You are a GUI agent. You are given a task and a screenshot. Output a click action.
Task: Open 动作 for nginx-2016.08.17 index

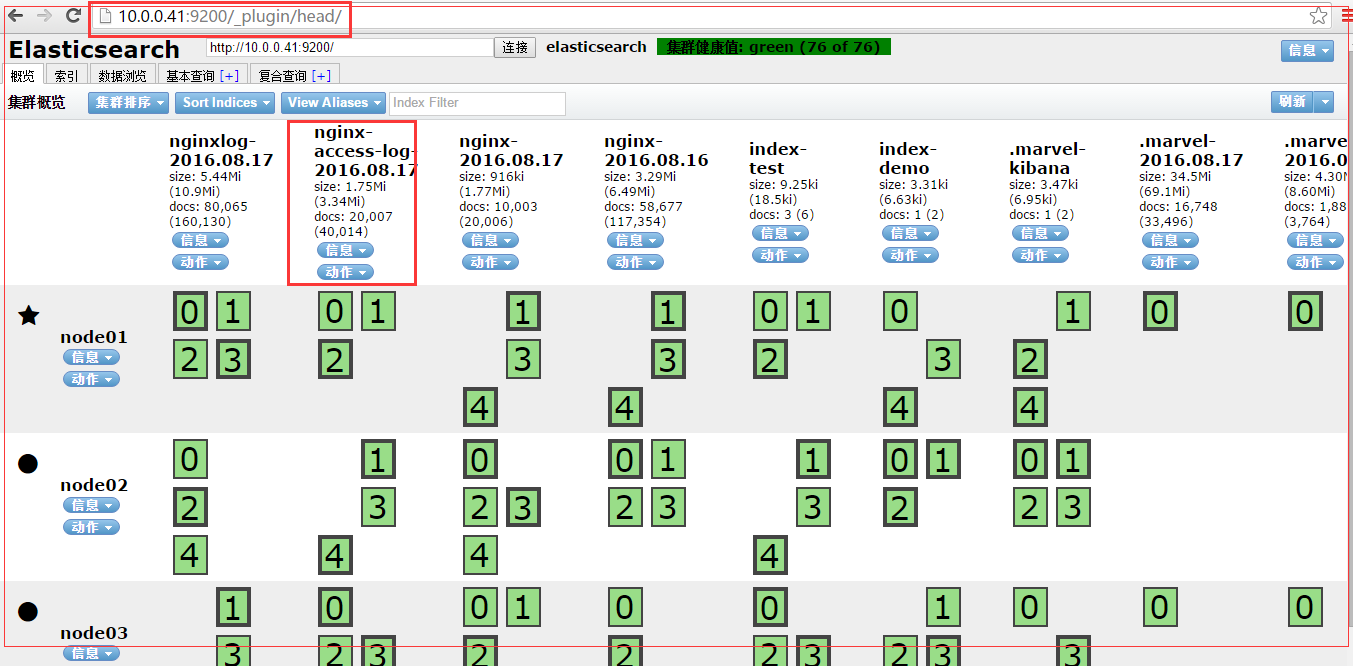pos(490,262)
